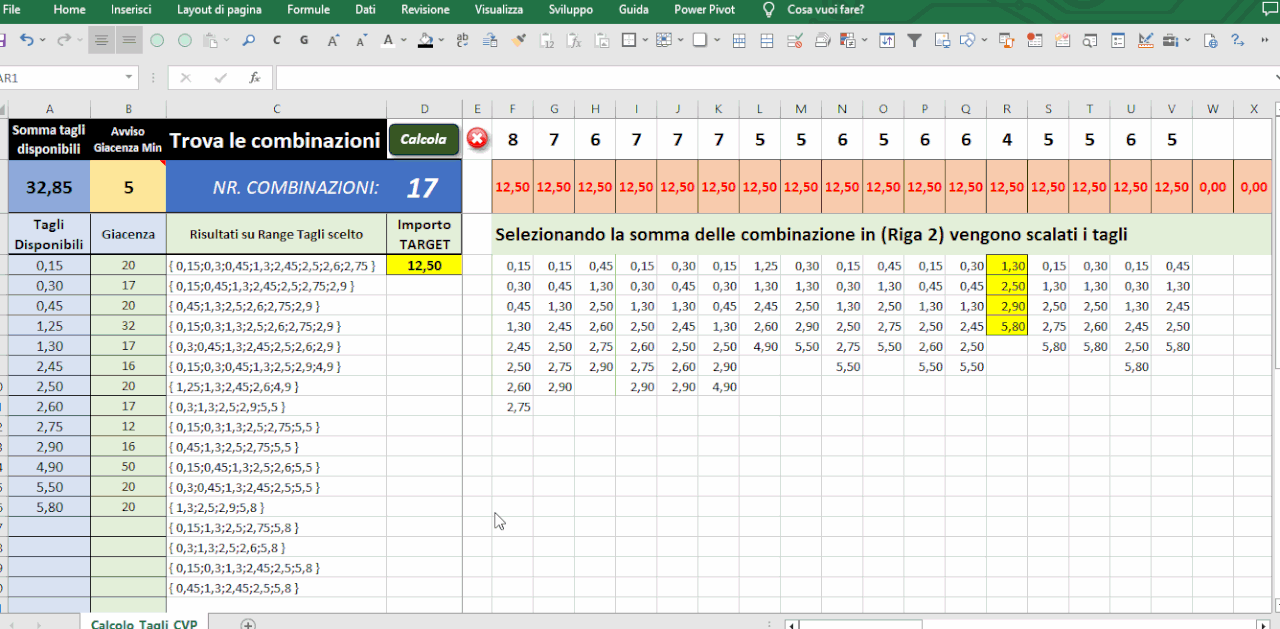Click the toolbox briefcase icon
This screenshot has width=1280, height=629.
(x=1170, y=40)
